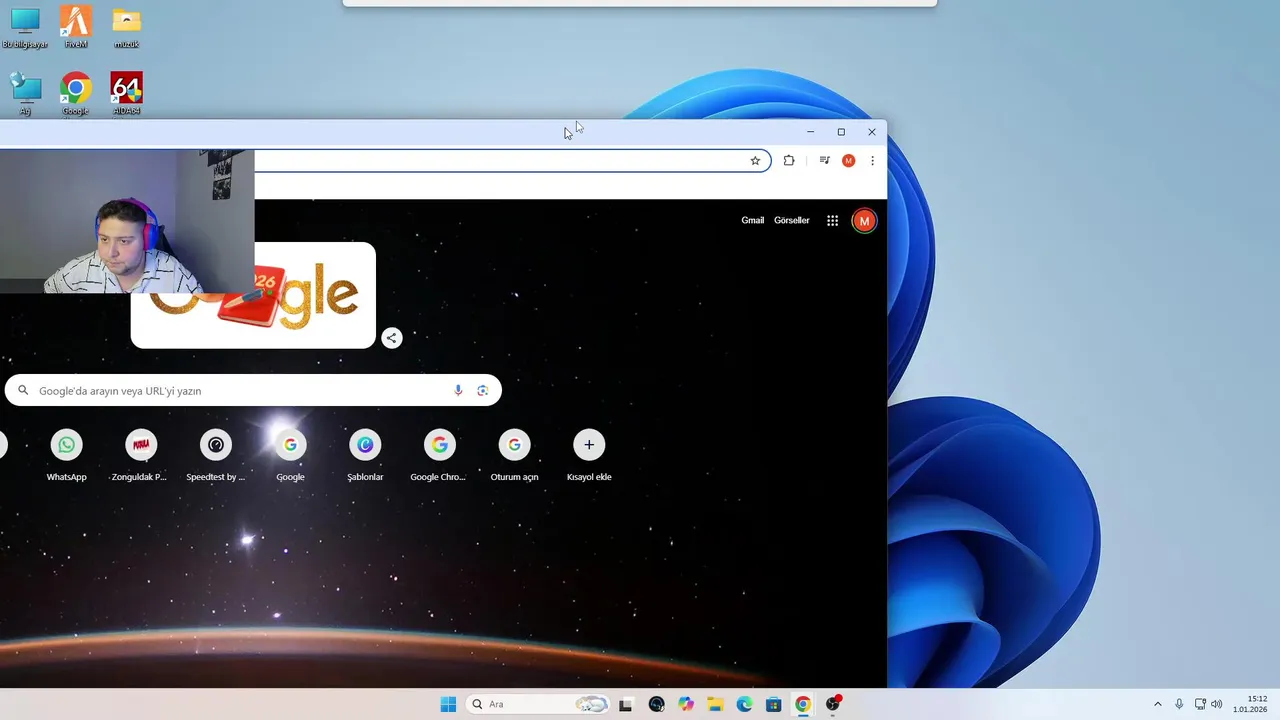Start voice search with microphone
This screenshot has width=1280, height=720.
point(458,390)
